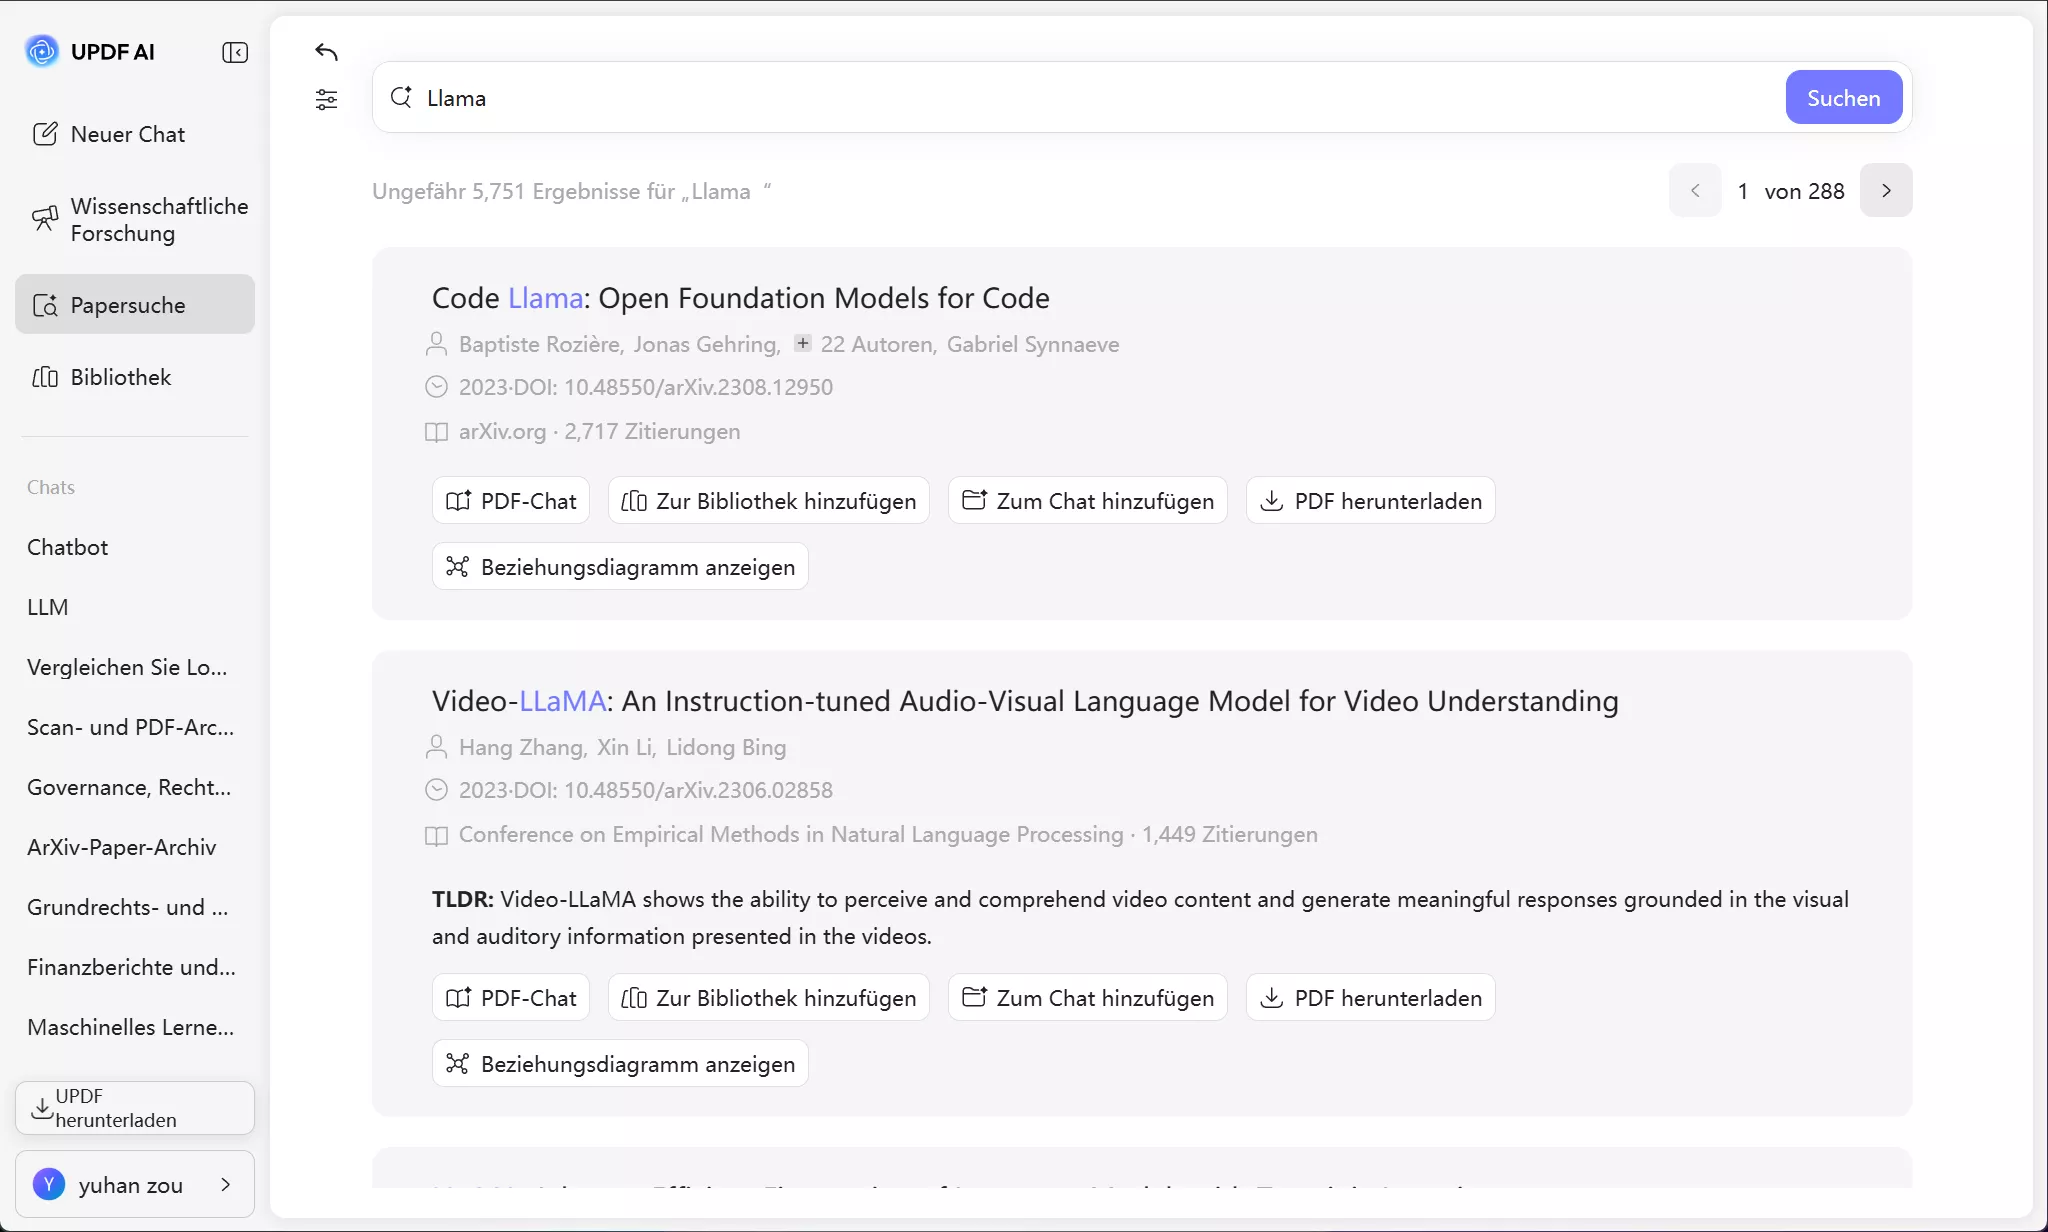
Task: Go to the previous results page
Action: coord(1695,190)
